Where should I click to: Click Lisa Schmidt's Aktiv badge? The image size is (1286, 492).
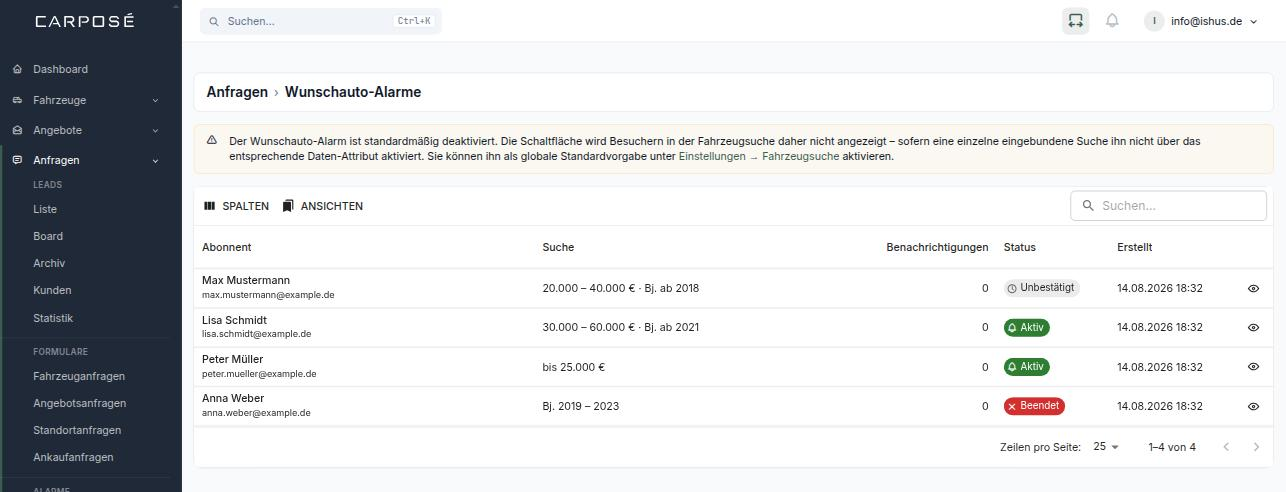click(x=1027, y=327)
